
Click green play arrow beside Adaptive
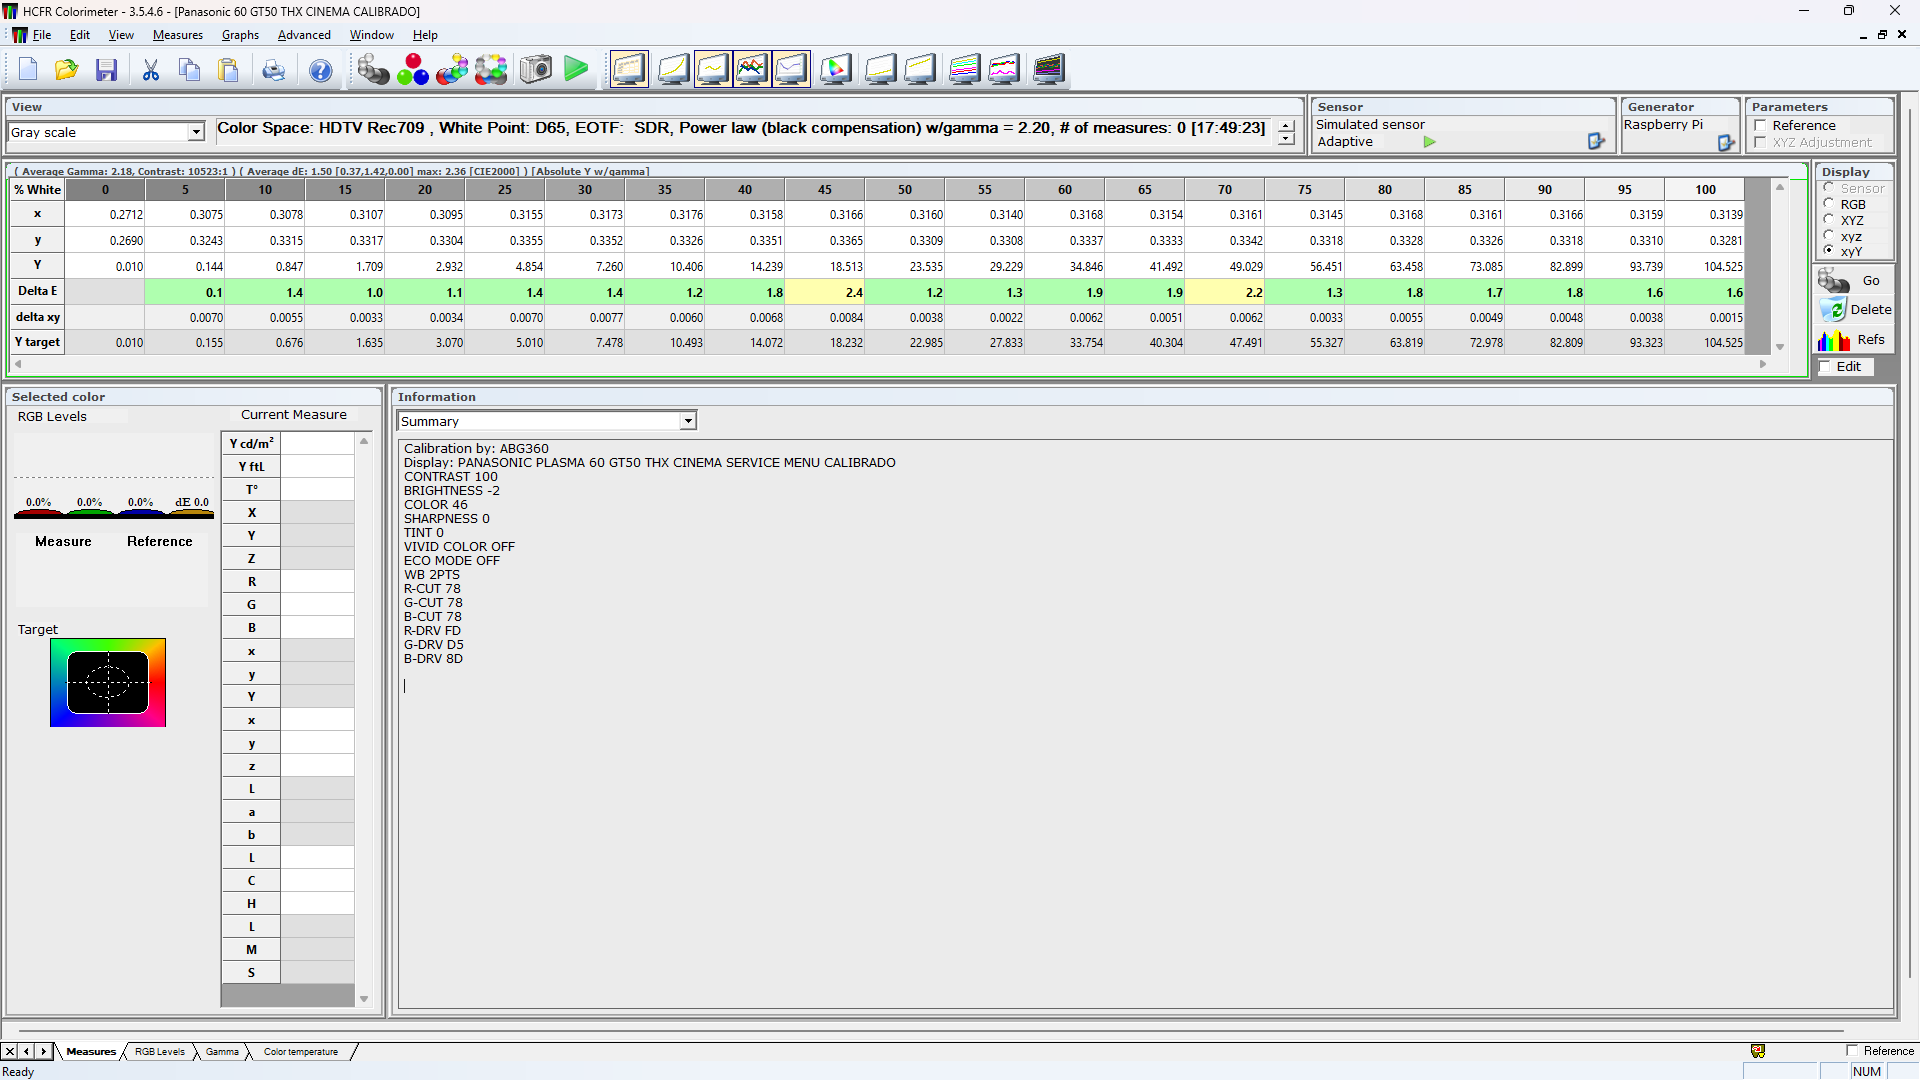[x=1430, y=142]
